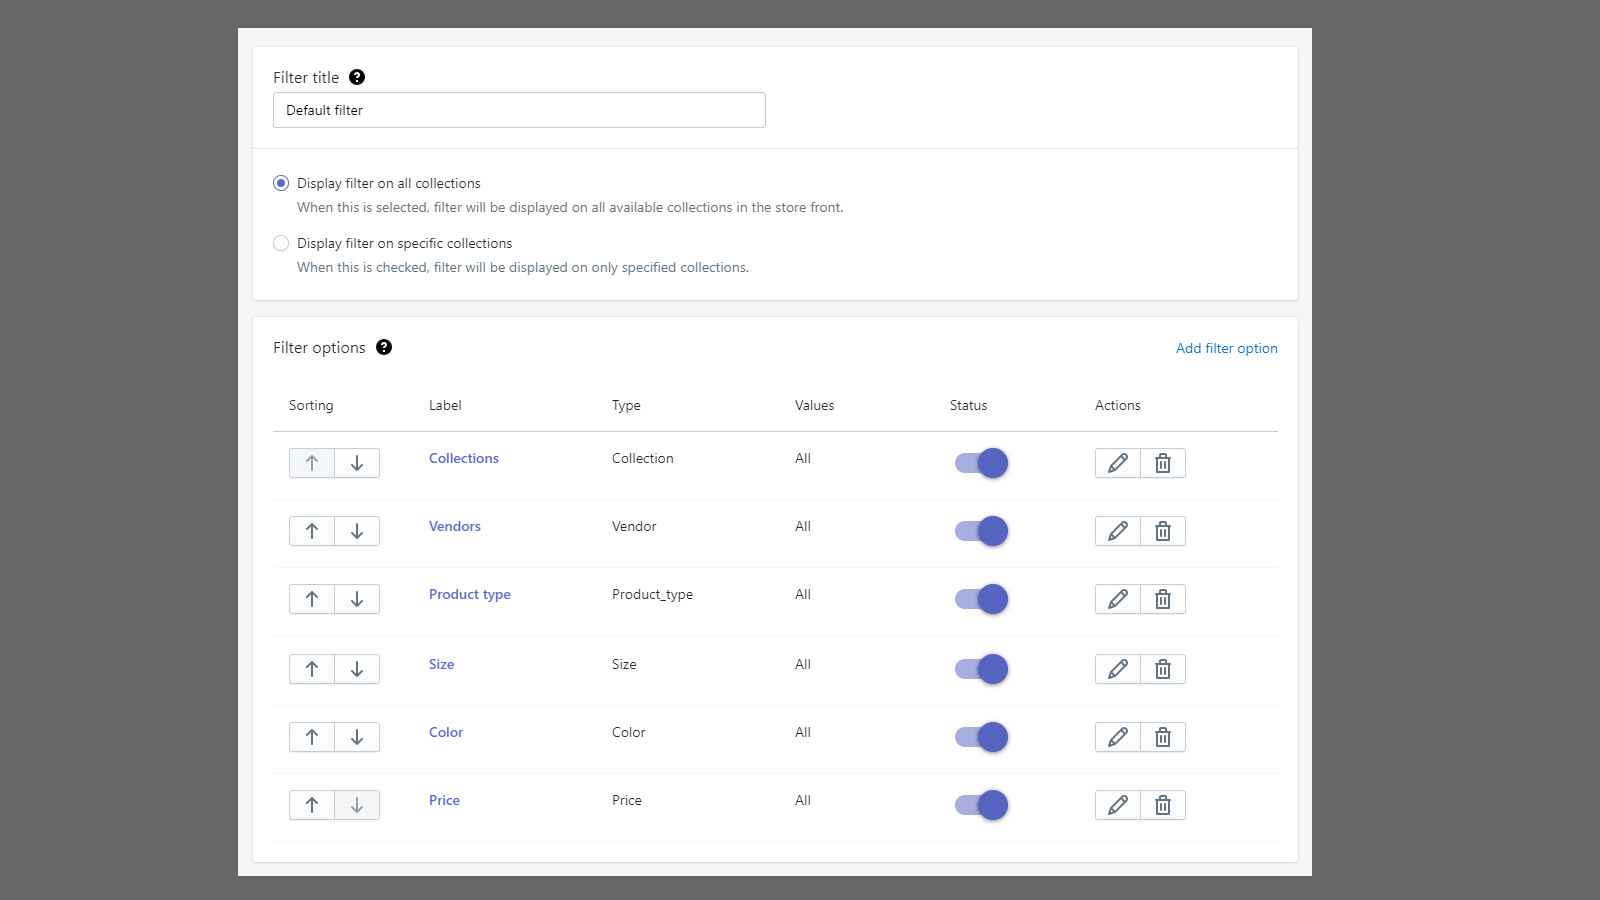Click the Default filter title field
The width and height of the screenshot is (1600, 900).
(518, 110)
